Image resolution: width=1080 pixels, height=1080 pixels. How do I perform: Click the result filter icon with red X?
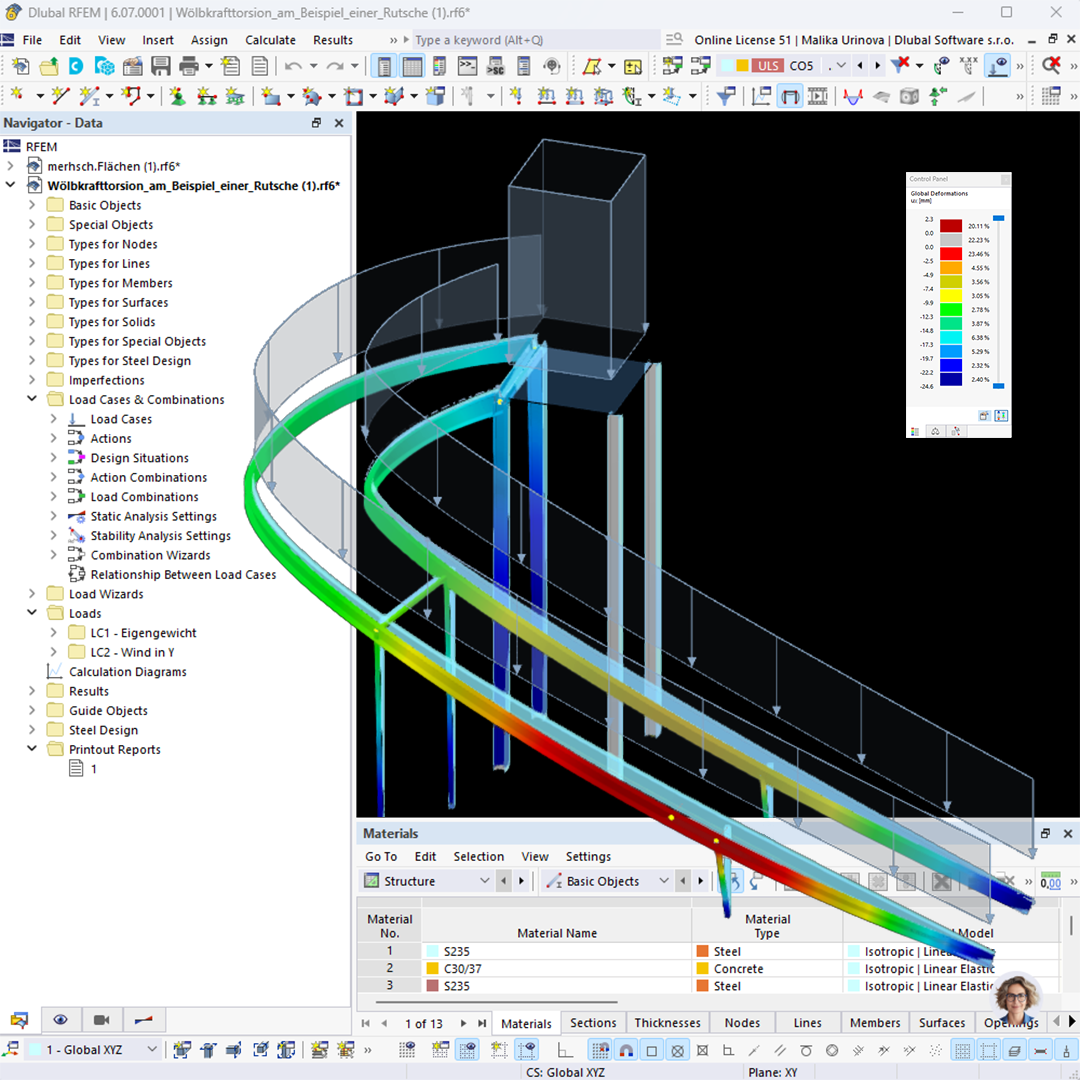pos(900,65)
